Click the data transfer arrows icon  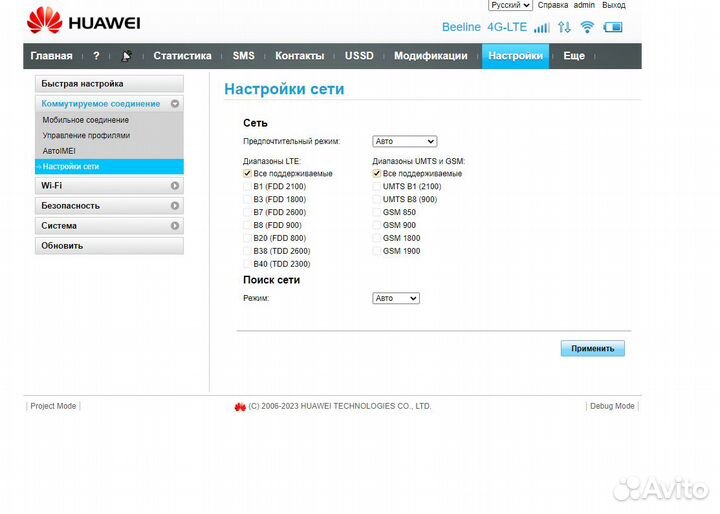[564, 27]
